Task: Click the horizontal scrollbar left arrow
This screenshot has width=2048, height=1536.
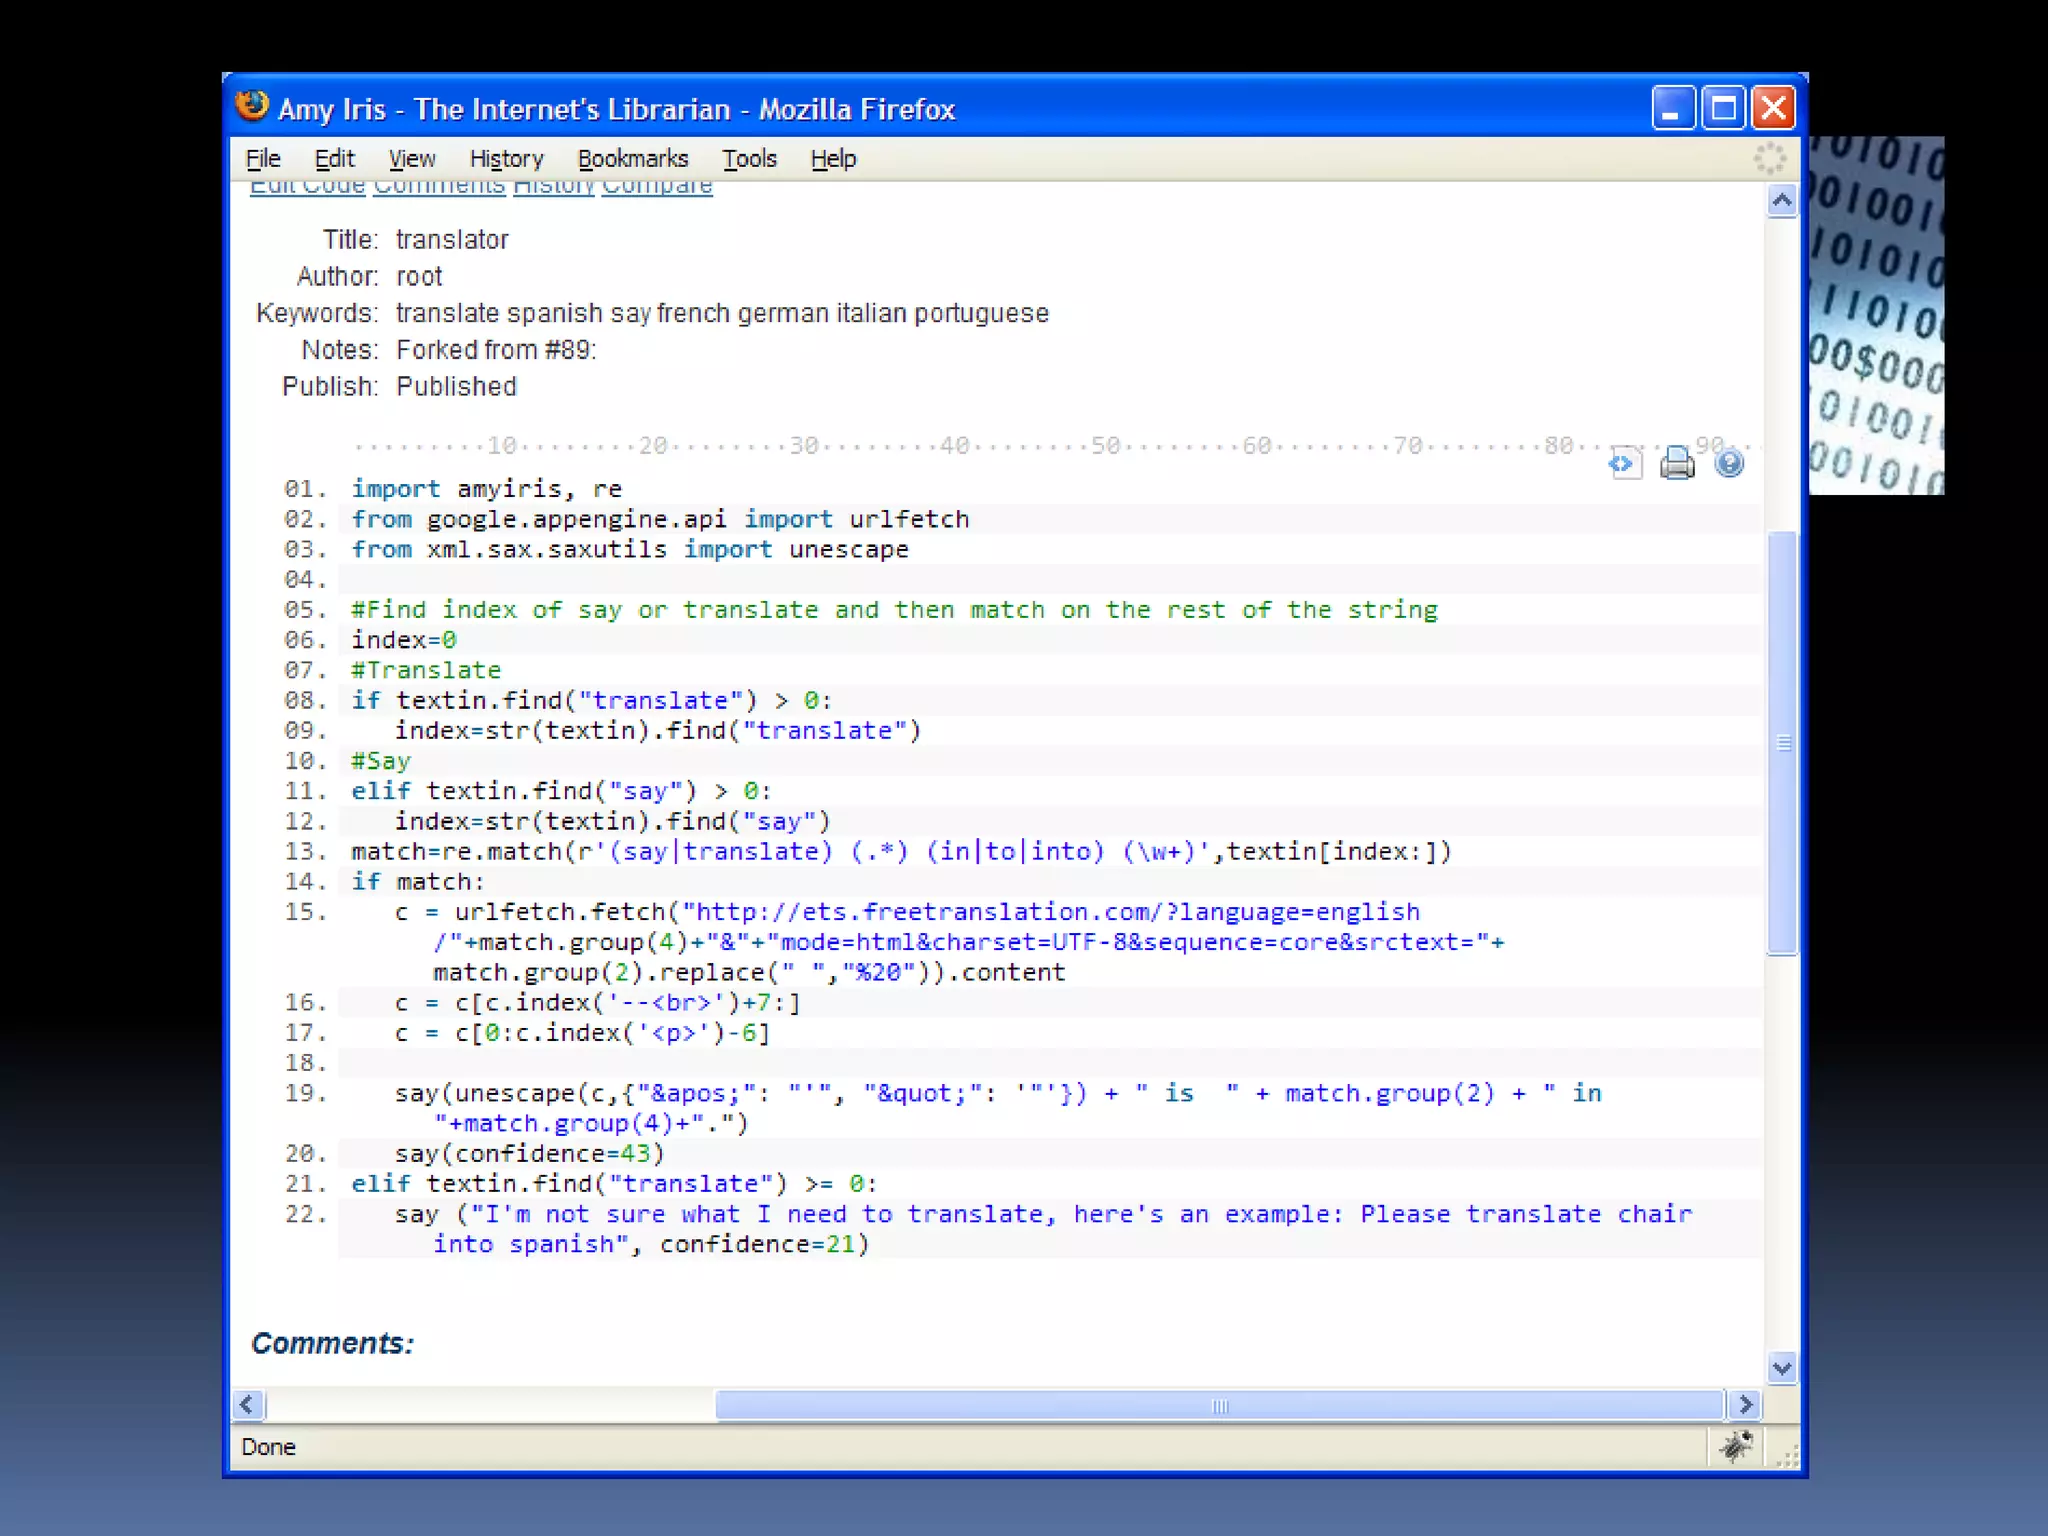Action: tap(249, 1405)
